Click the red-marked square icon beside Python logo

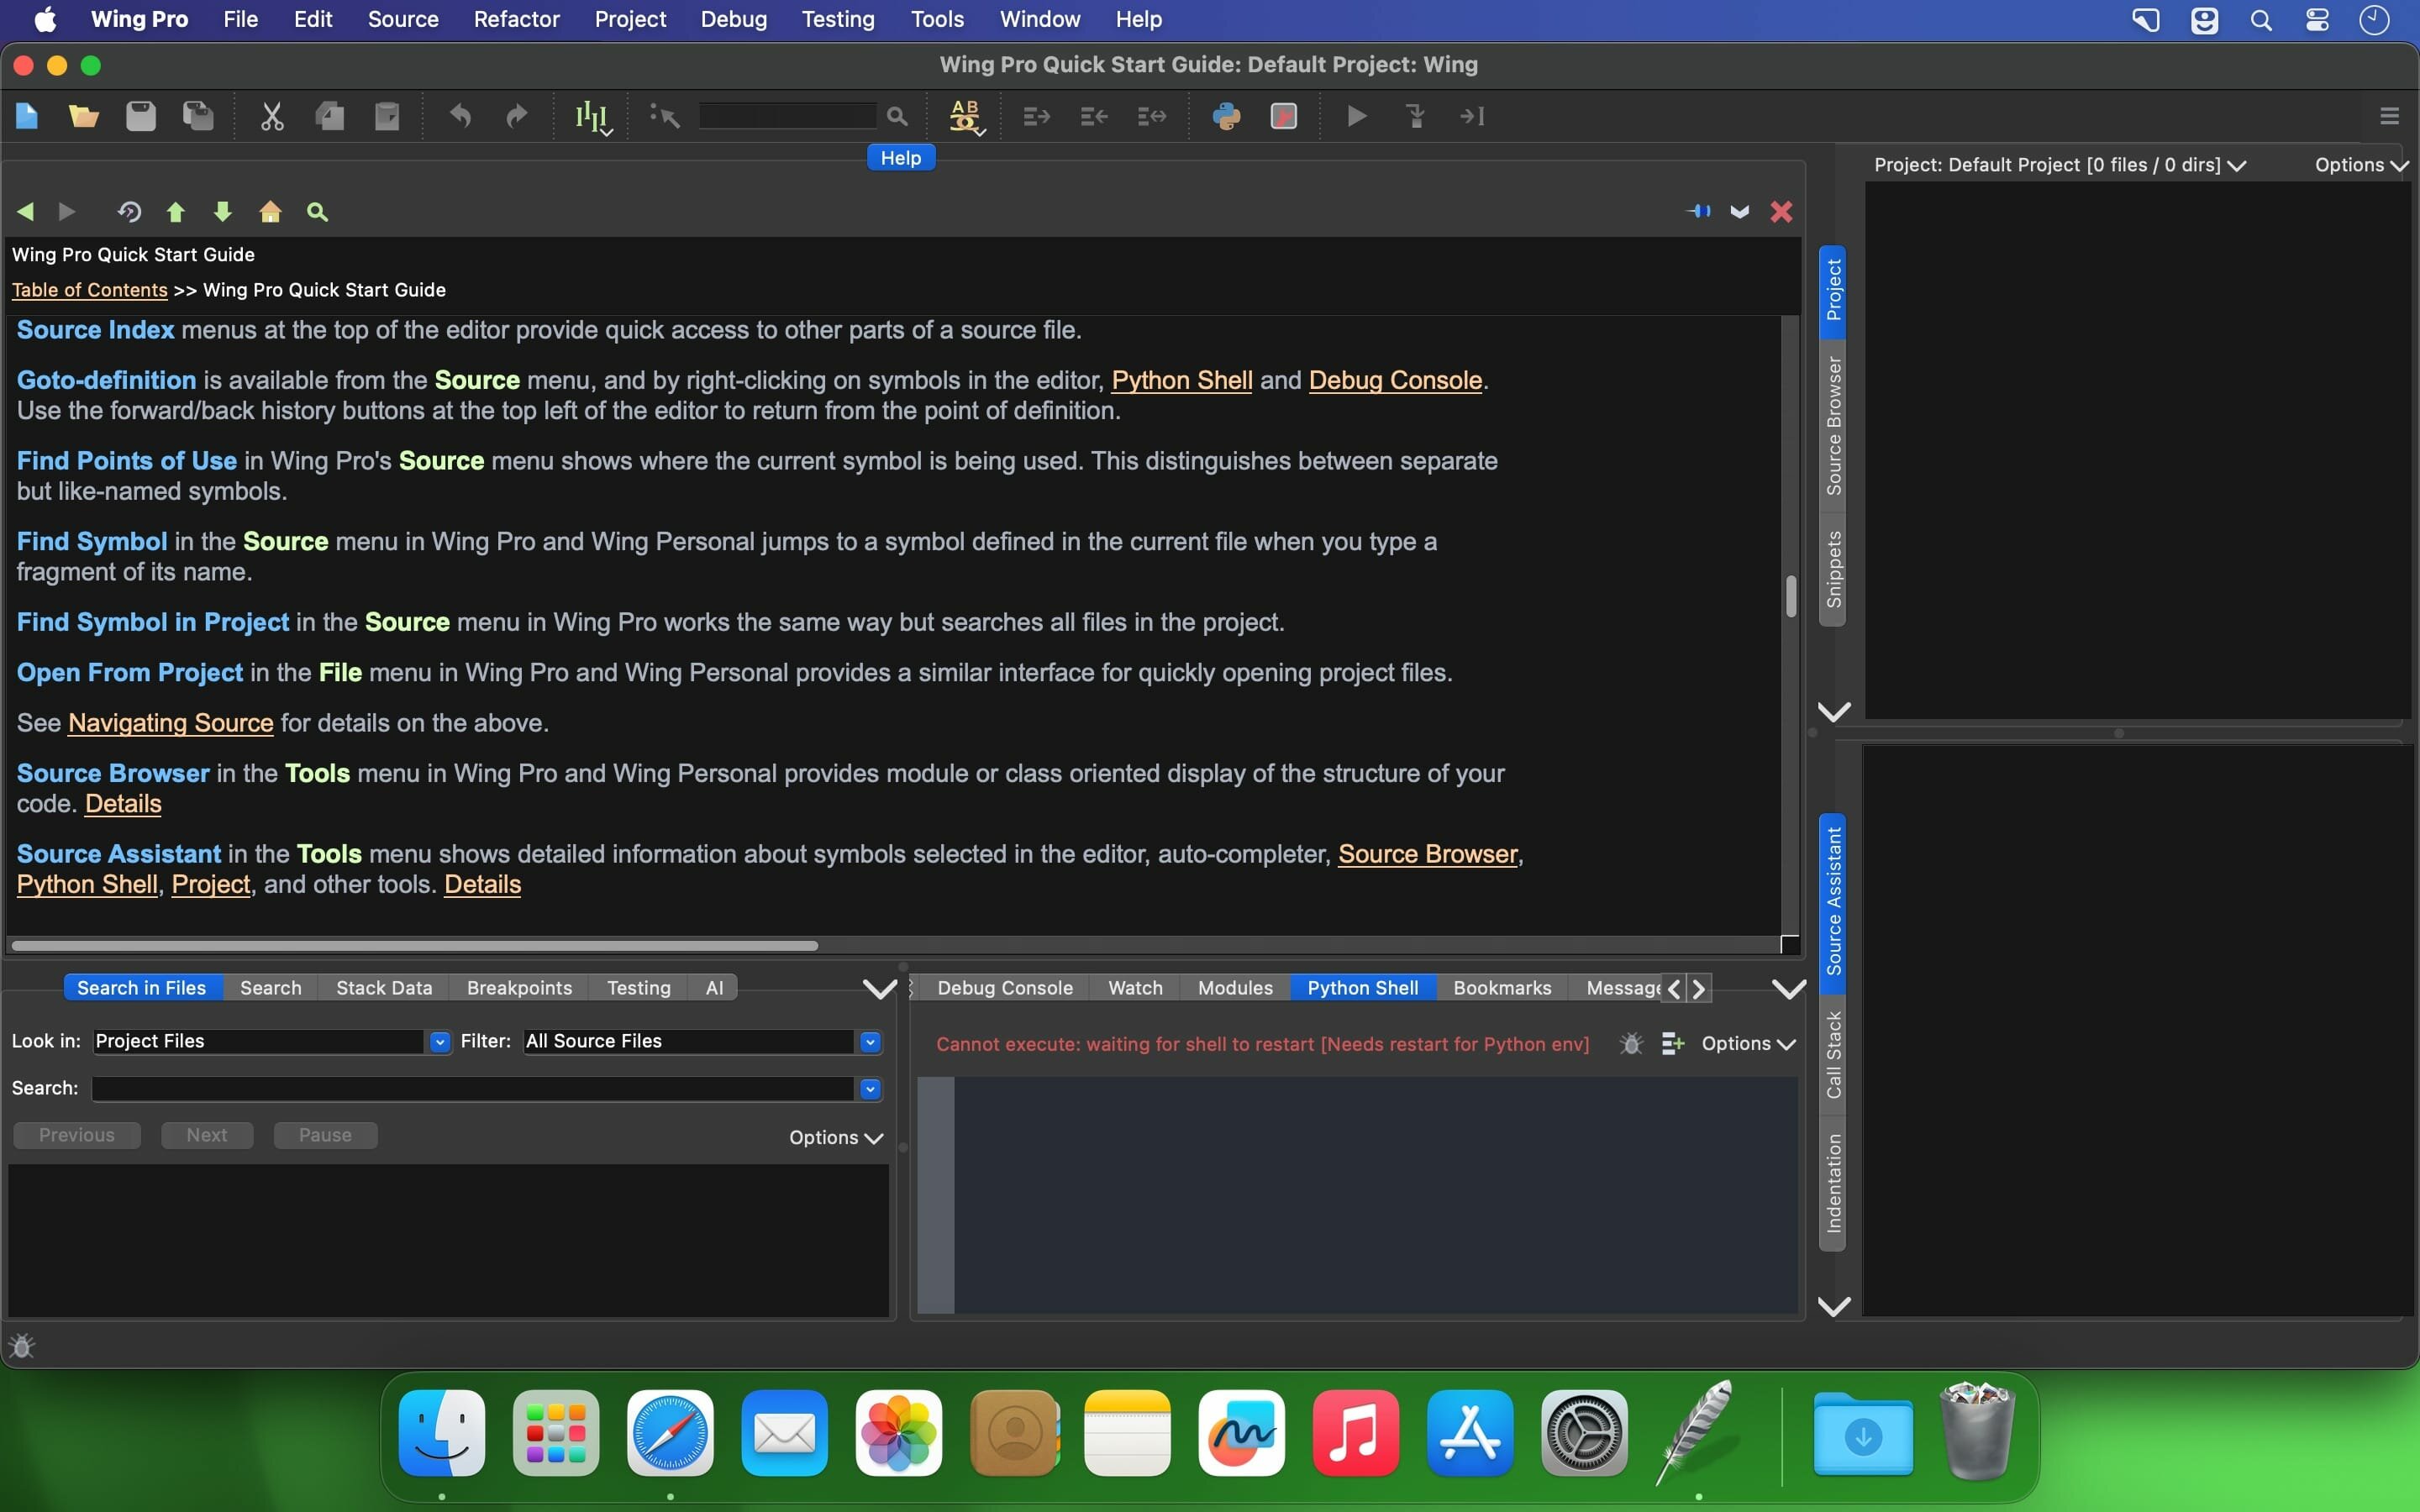(1284, 116)
